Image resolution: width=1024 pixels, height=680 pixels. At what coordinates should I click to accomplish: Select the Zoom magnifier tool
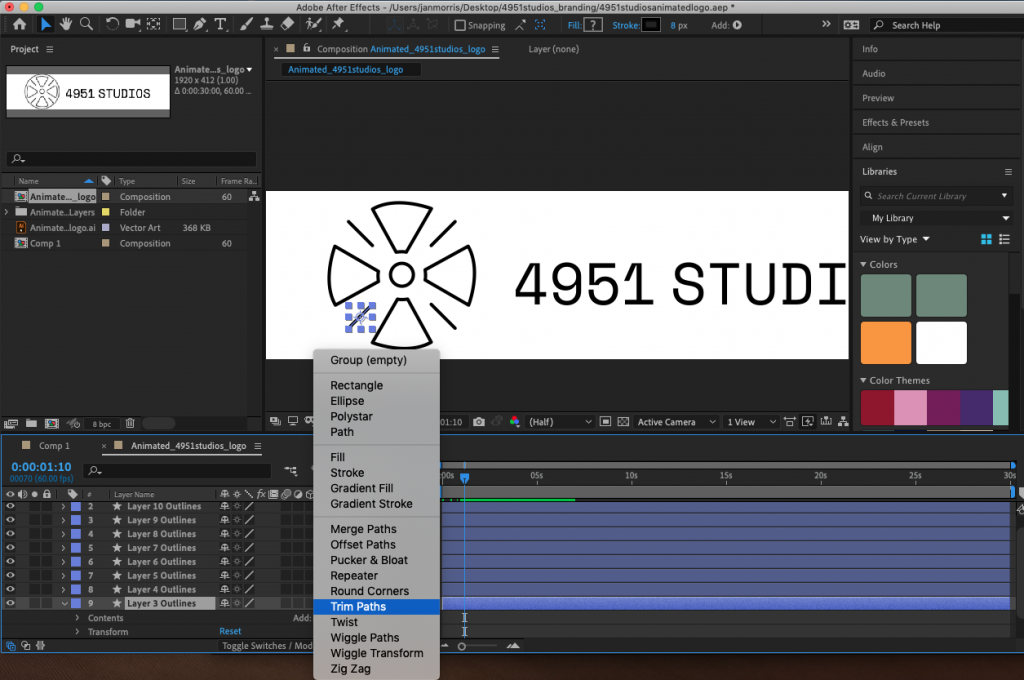86,24
